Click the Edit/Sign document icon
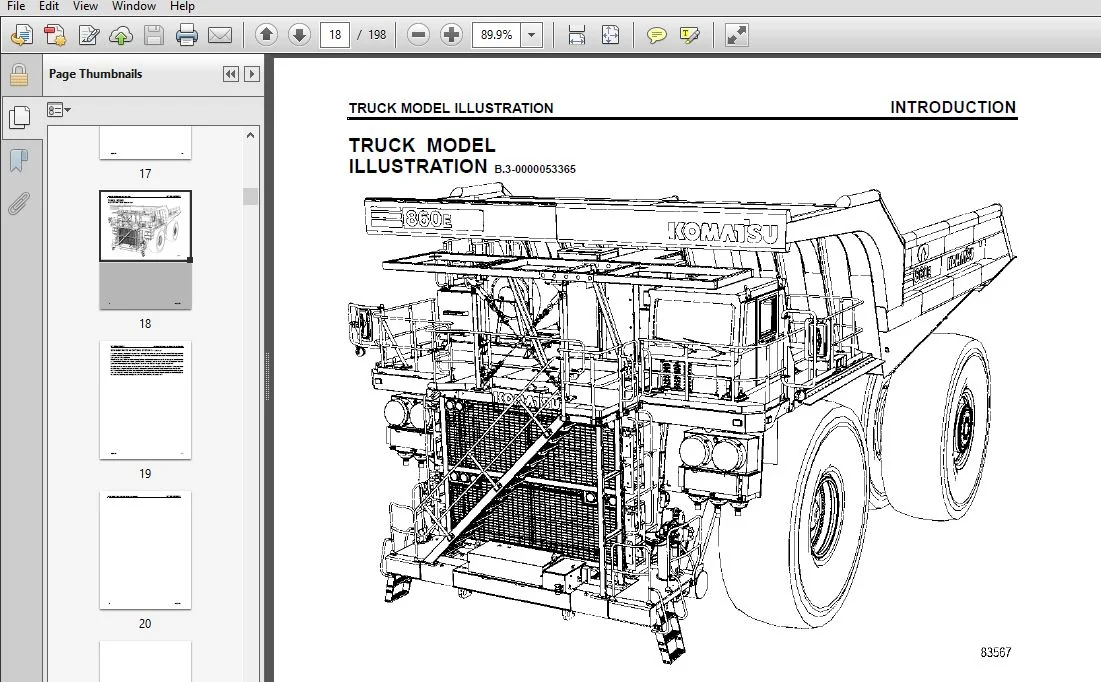Viewport: 1101px width, 682px height. pyautogui.click(x=88, y=34)
